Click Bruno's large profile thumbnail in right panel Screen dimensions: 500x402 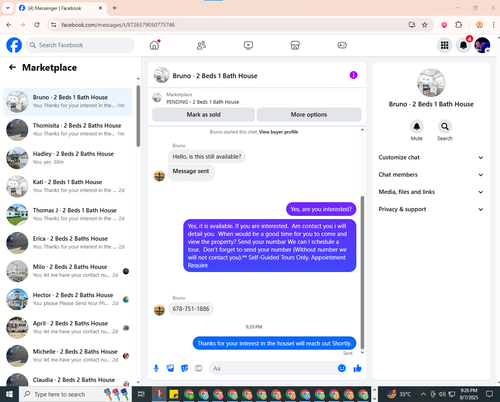(431, 83)
